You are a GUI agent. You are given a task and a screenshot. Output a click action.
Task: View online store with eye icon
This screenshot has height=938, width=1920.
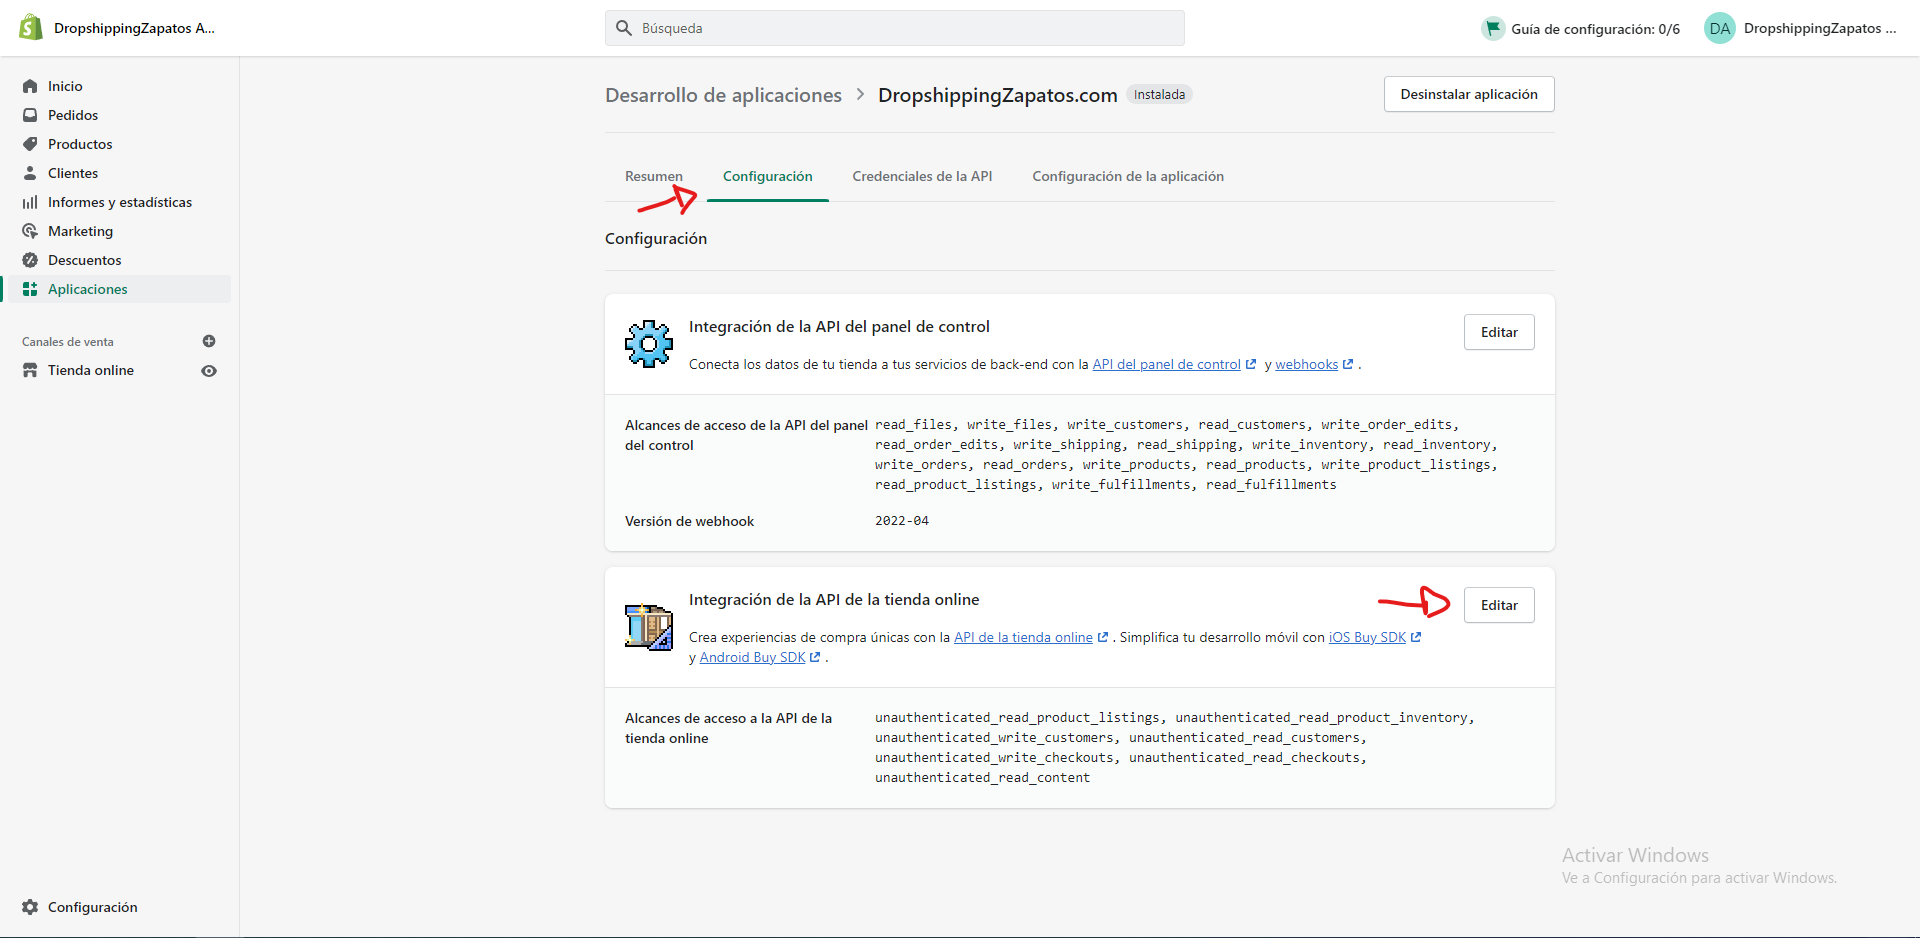click(209, 370)
